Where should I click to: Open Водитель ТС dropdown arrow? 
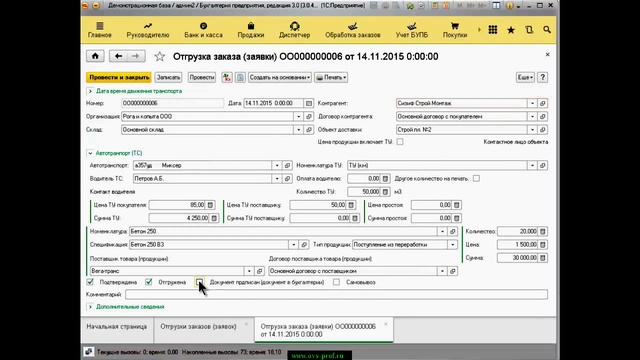pyautogui.click(x=277, y=178)
